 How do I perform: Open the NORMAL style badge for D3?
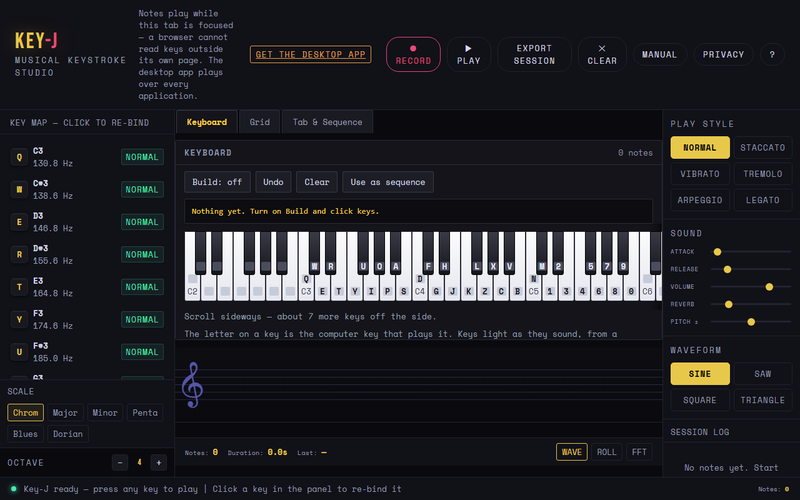point(142,222)
